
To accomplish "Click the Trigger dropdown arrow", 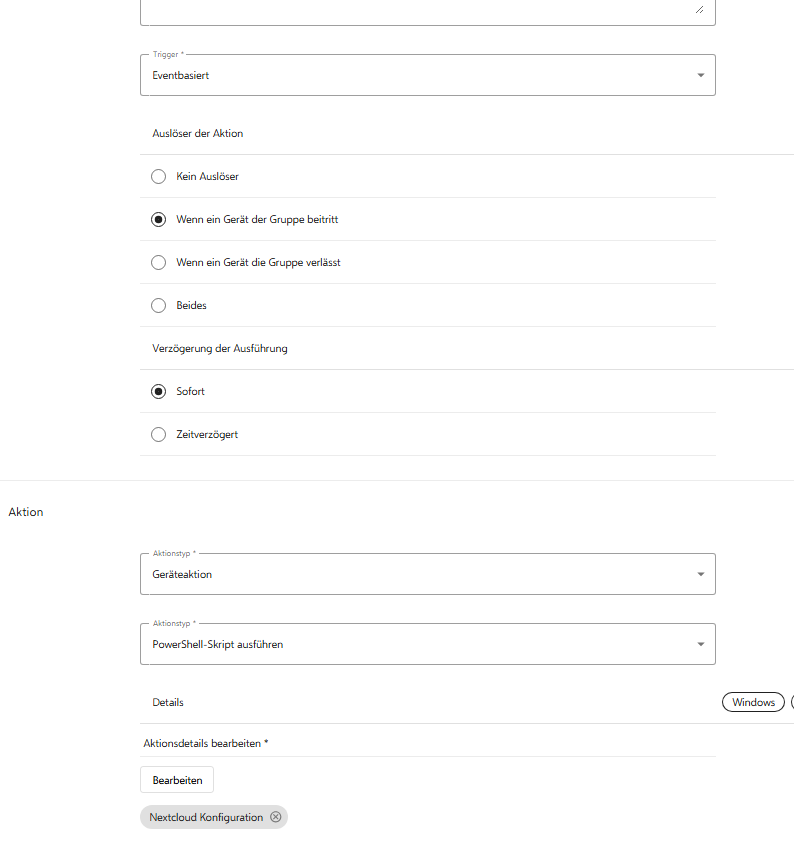I will click(x=700, y=75).
